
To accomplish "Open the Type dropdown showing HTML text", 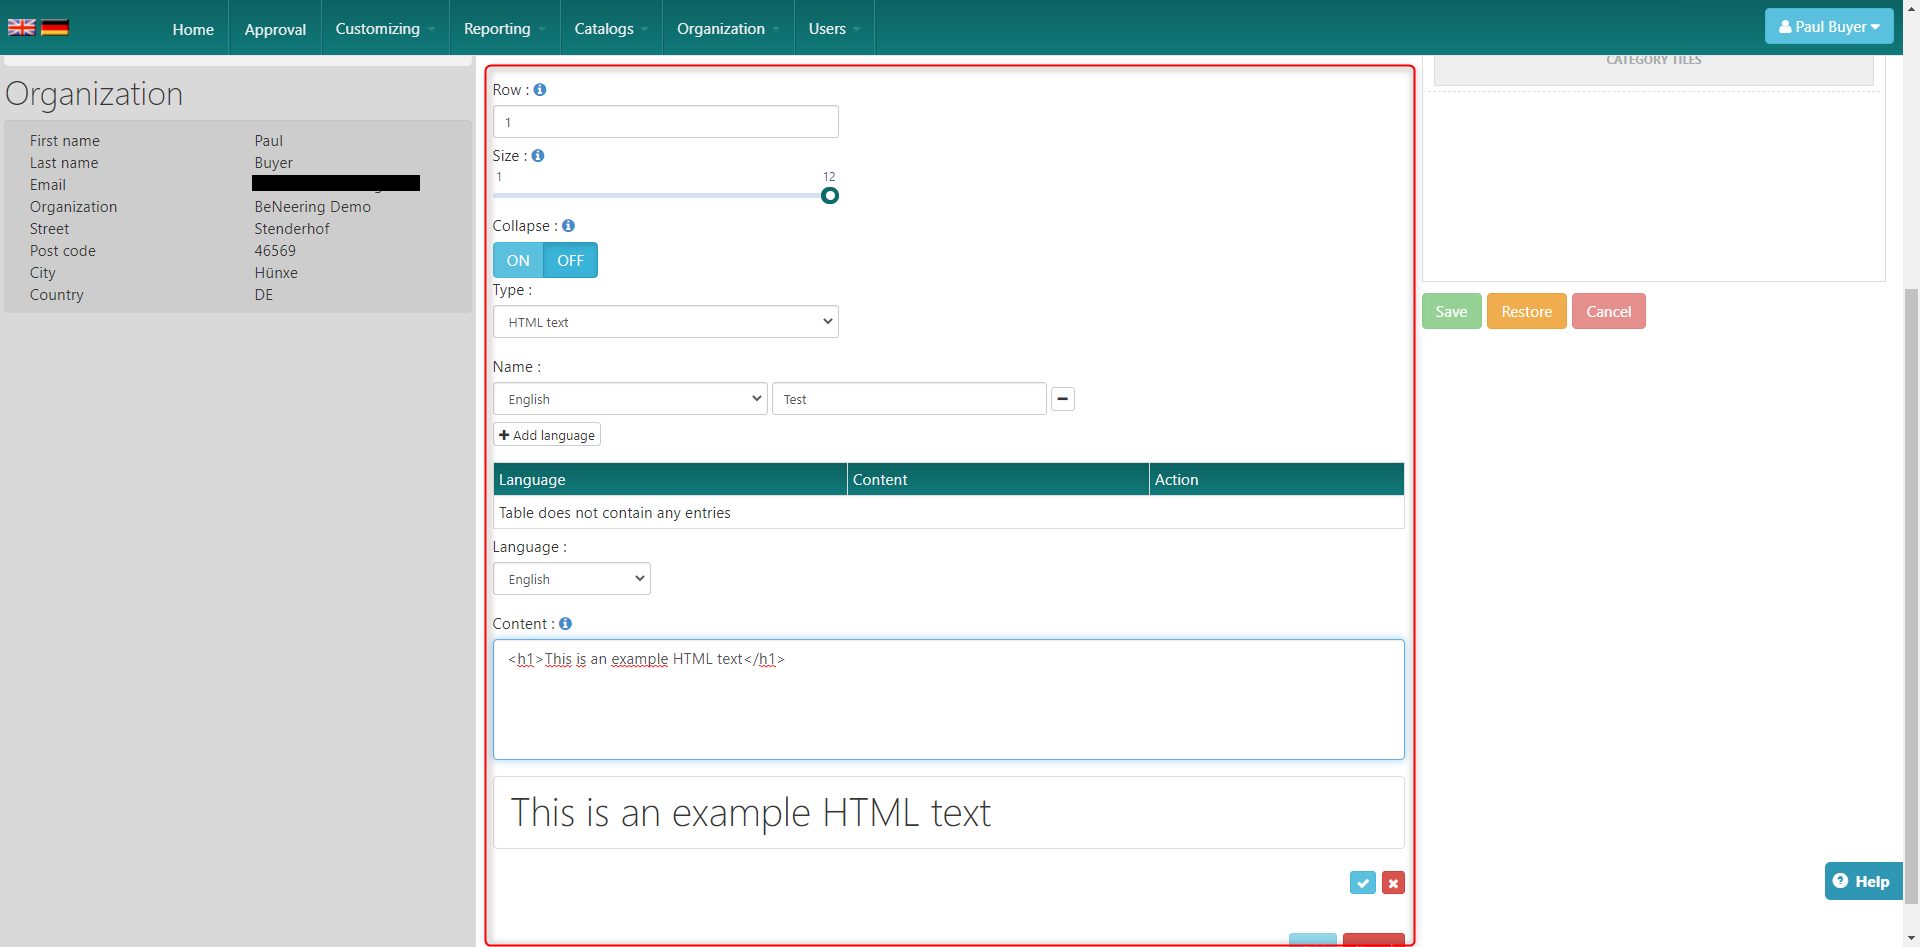I will [x=665, y=322].
